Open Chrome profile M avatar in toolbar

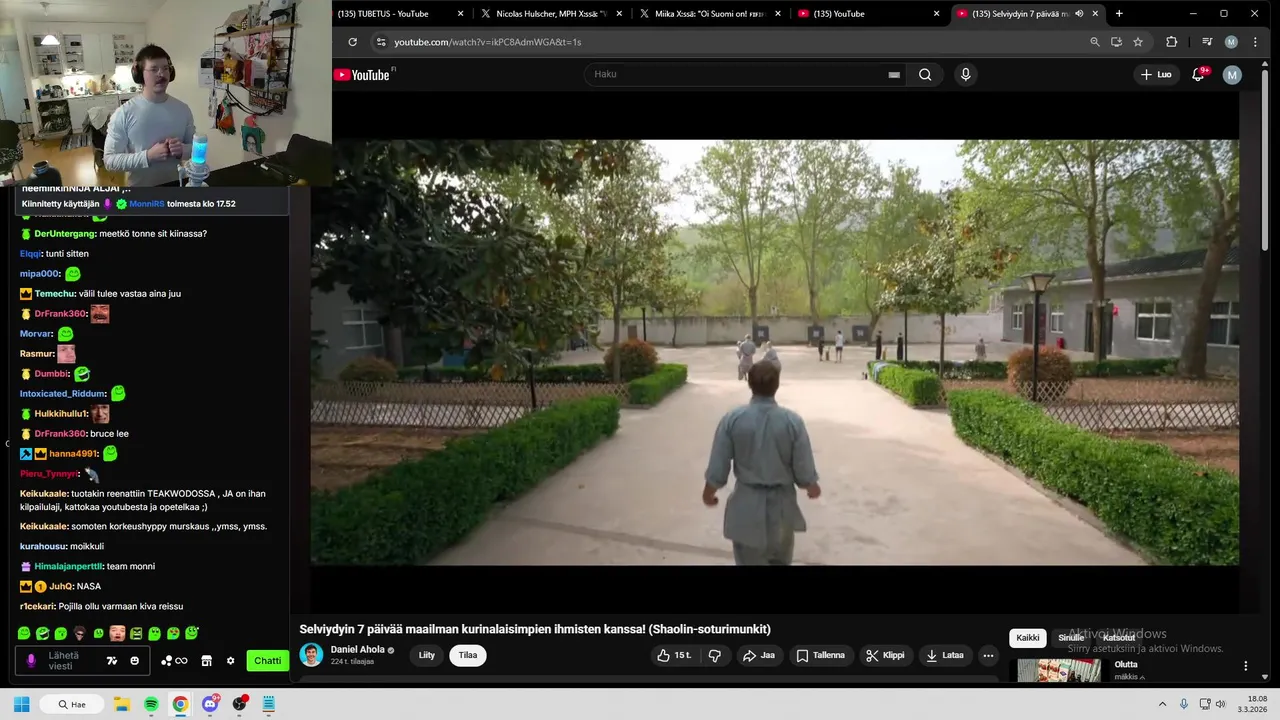pos(1231,42)
